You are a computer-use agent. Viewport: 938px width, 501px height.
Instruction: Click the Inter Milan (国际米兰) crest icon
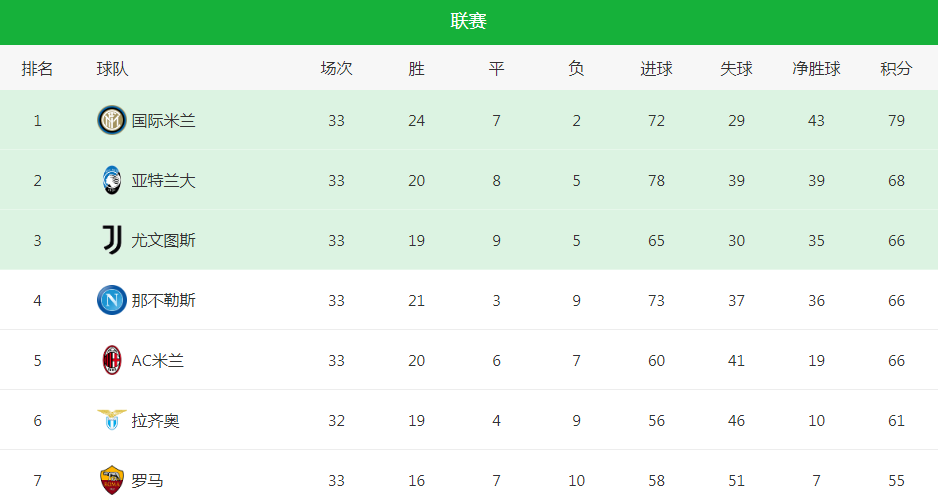tap(112, 120)
